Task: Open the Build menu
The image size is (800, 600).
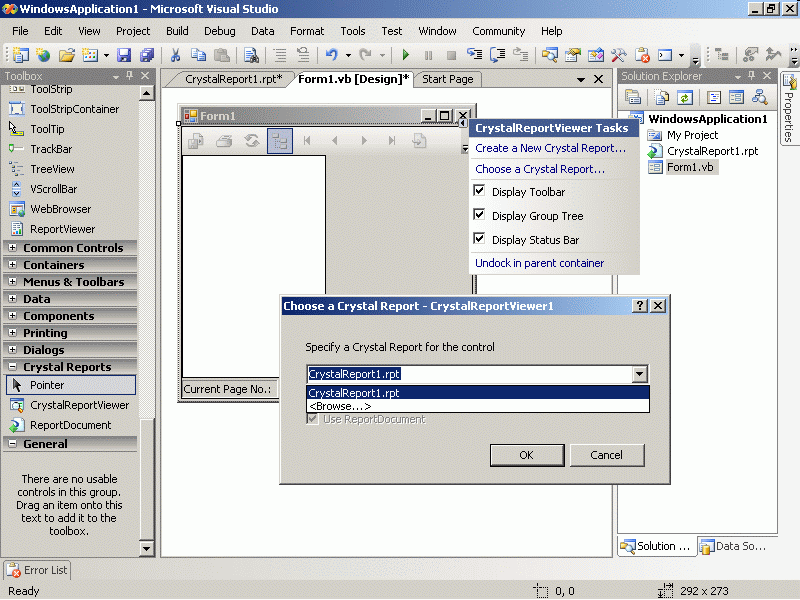Action: [x=177, y=31]
